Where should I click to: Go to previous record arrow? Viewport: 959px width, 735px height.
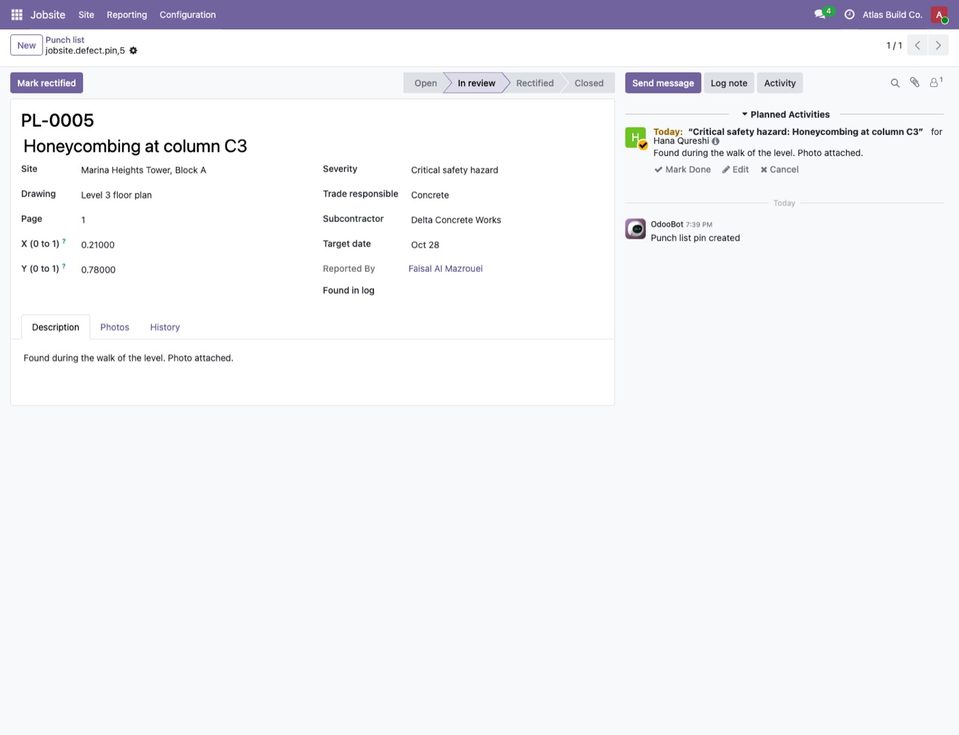pyautogui.click(x=917, y=45)
